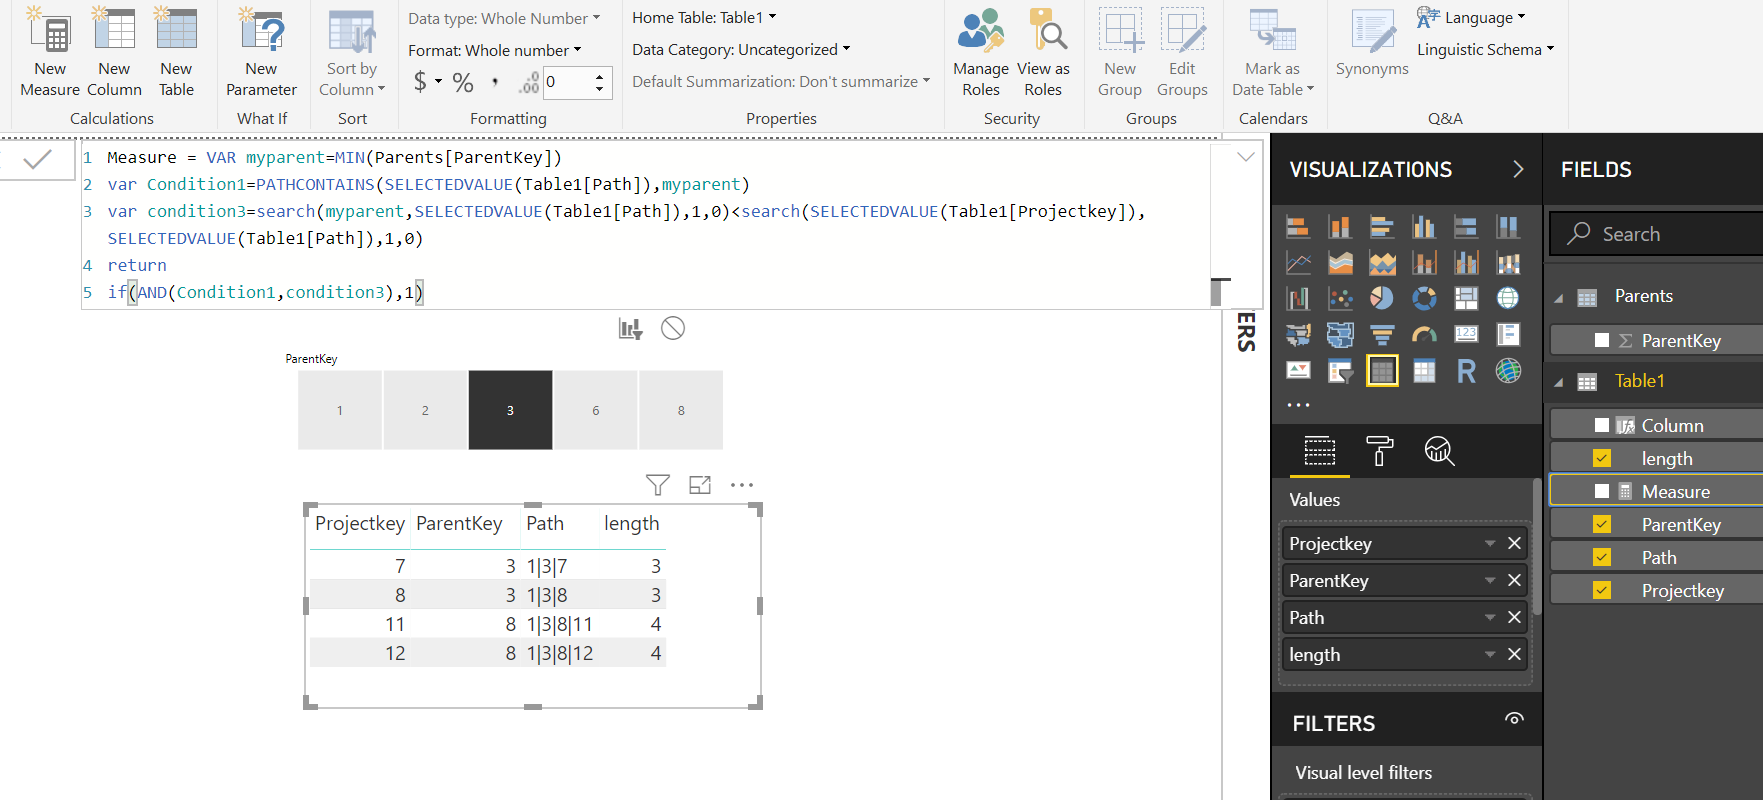This screenshot has height=800, width=1763.
Task: Toggle the Filters pane eye icon
Action: click(1514, 719)
